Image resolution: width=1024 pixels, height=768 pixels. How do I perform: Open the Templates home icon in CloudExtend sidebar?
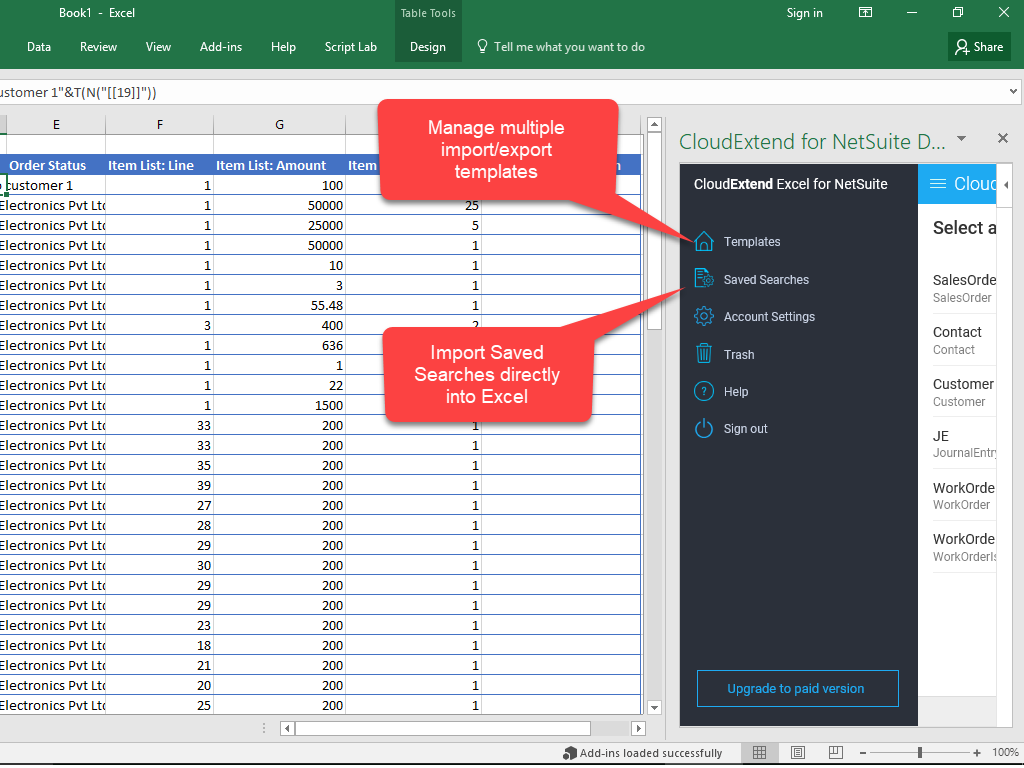(703, 242)
